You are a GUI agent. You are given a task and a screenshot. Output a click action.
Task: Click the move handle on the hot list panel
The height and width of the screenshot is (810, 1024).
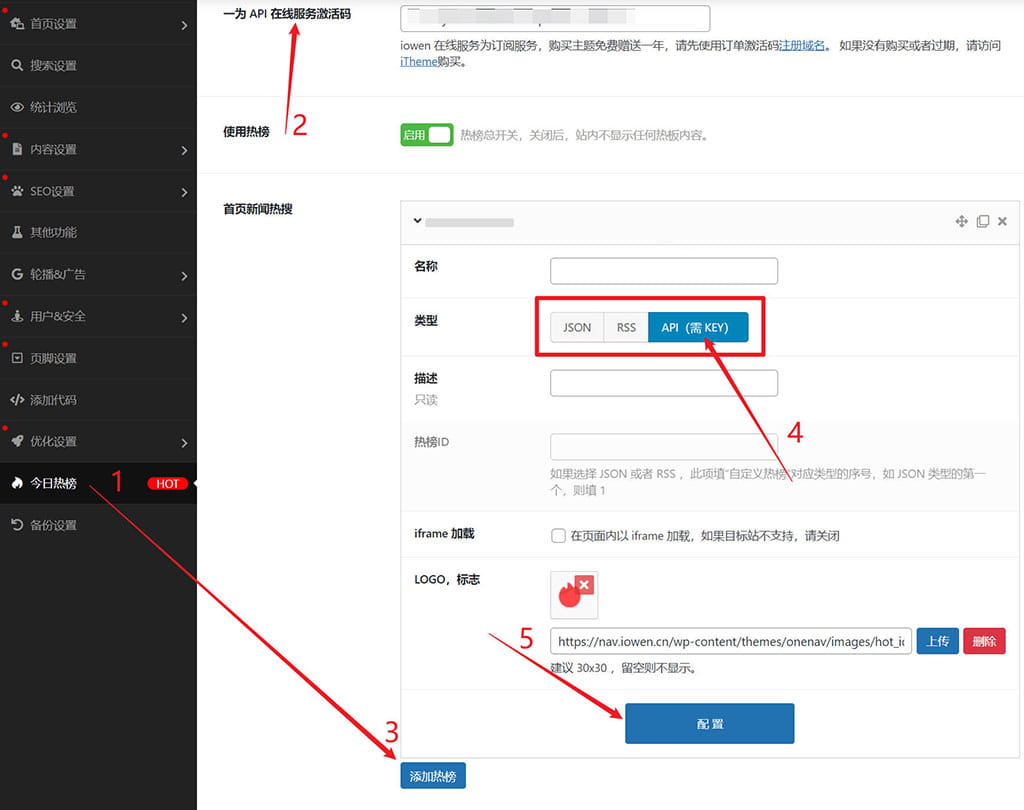(961, 221)
